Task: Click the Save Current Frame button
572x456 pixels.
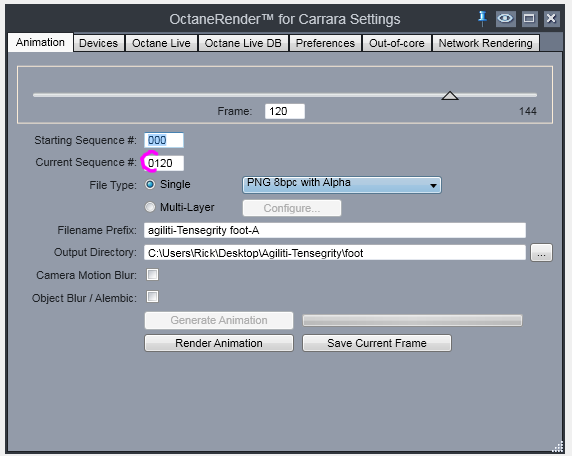Action: [377, 343]
